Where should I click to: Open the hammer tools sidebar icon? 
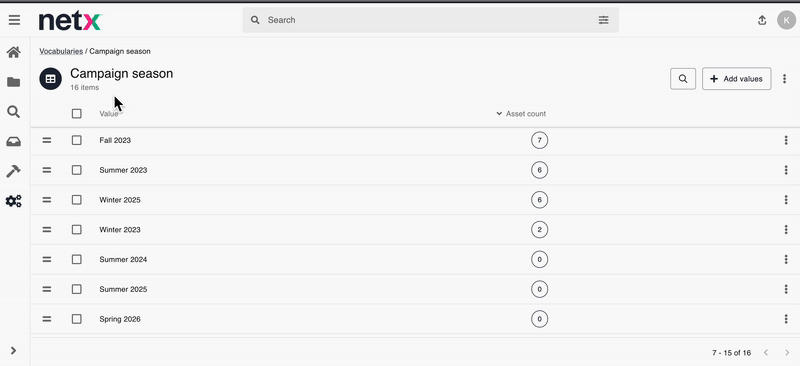[x=13, y=172]
